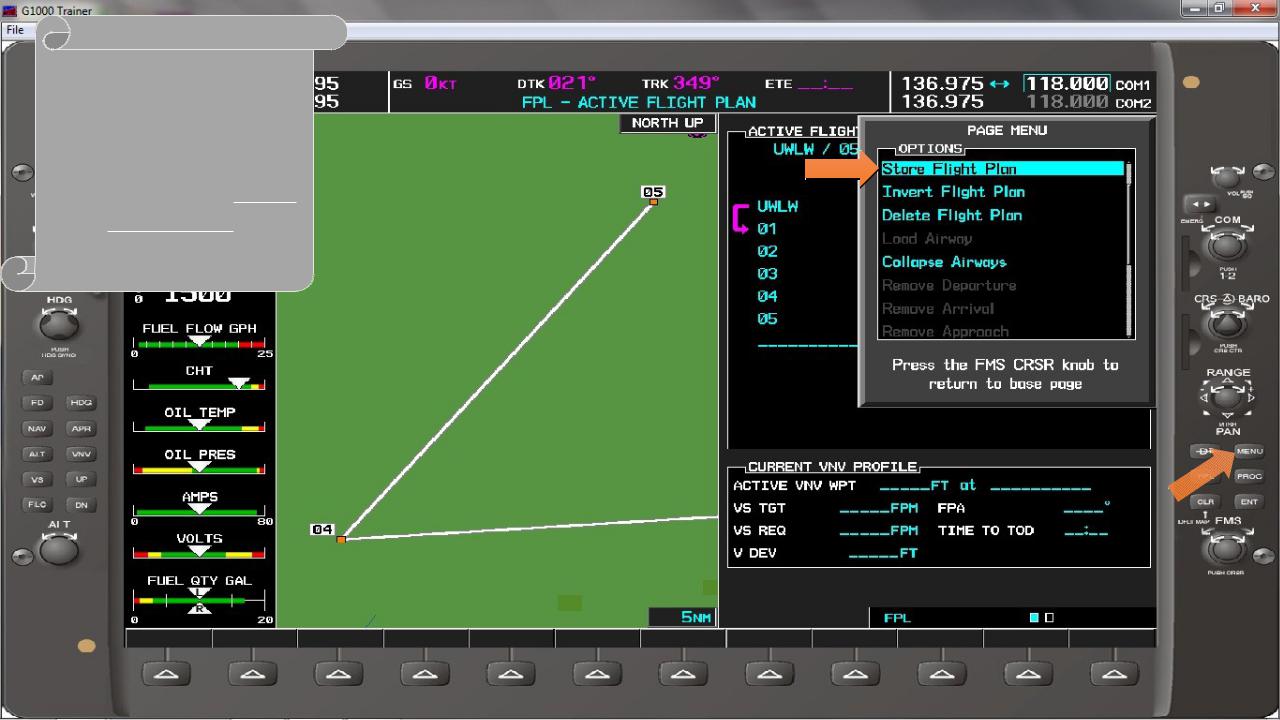This screenshot has width=1280, height=720.
Task: Choose Delete Flight Plan option
Action: [952, 215]
